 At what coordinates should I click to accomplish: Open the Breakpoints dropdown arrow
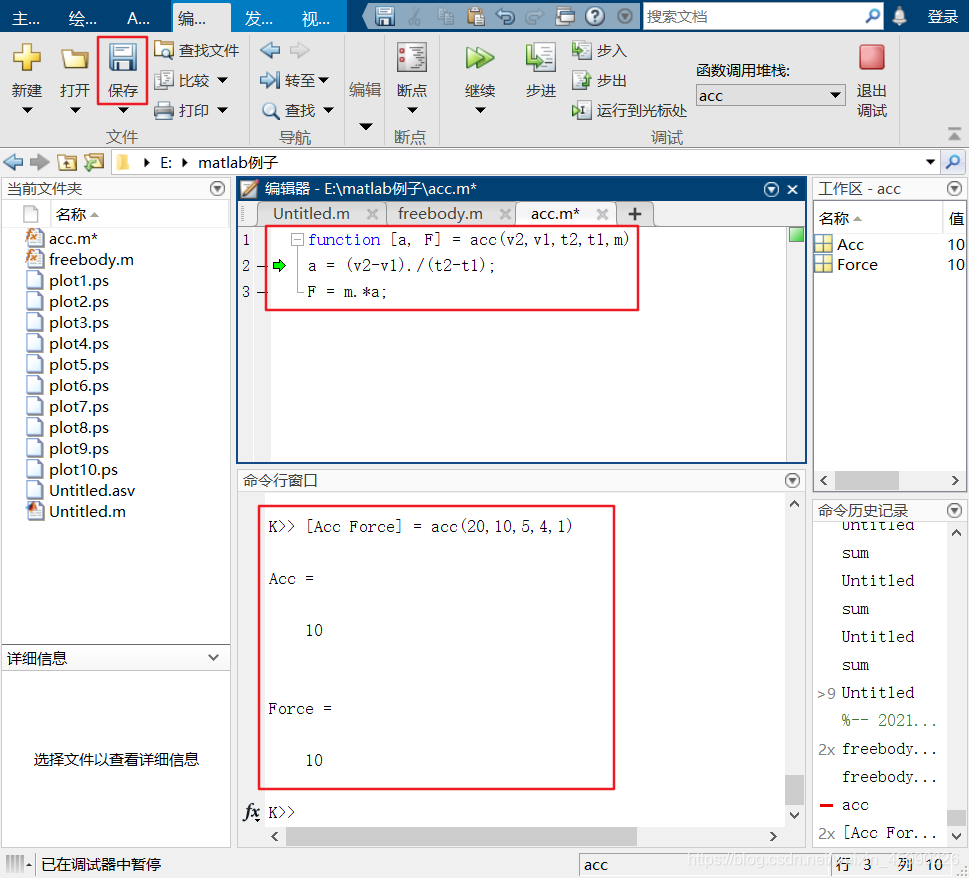coord(412,111)
